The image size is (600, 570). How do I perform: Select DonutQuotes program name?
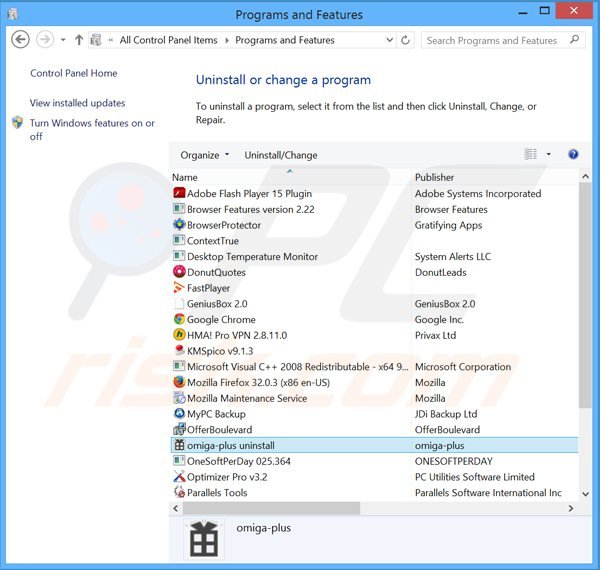(216, 272)
